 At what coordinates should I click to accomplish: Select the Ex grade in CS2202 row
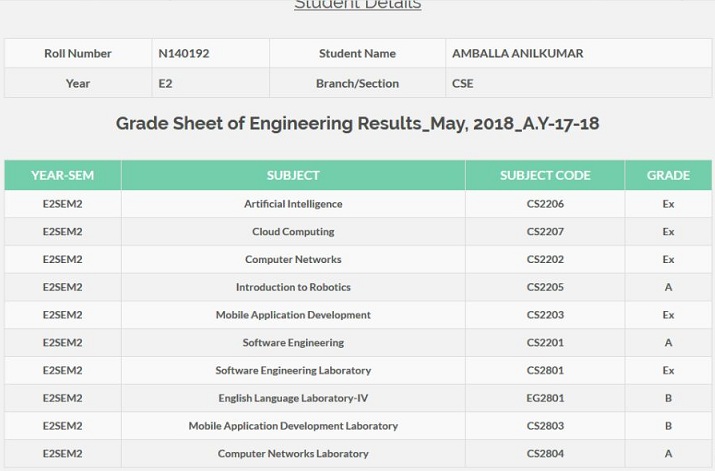coord(668,259)
